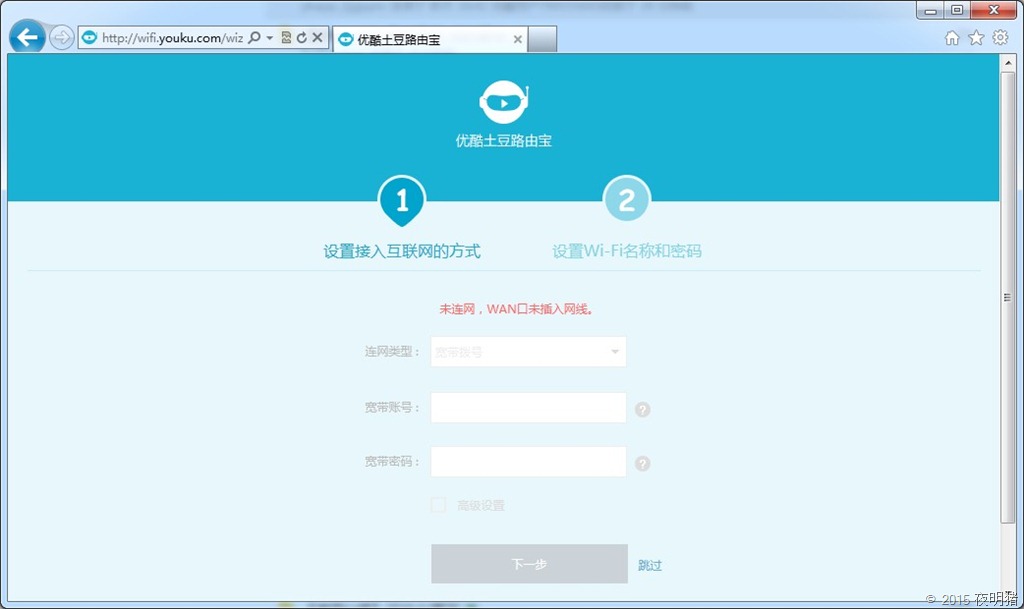This screenshot has width=1024, height=609.
Task: Open address bar search dropdown arrow
Action: [270, 38]
